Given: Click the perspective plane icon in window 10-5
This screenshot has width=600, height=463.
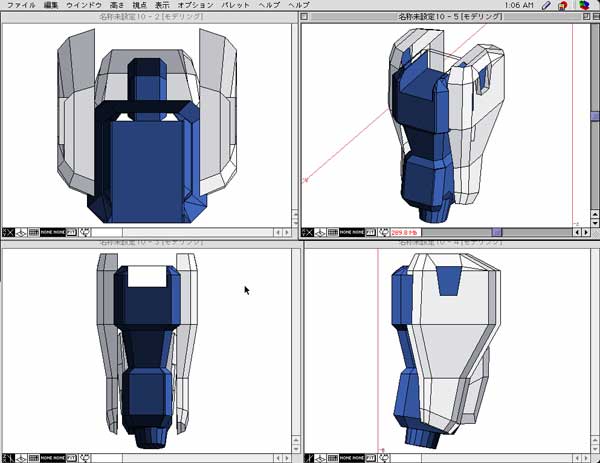Looking at the screenshot, I should [320, 232].
